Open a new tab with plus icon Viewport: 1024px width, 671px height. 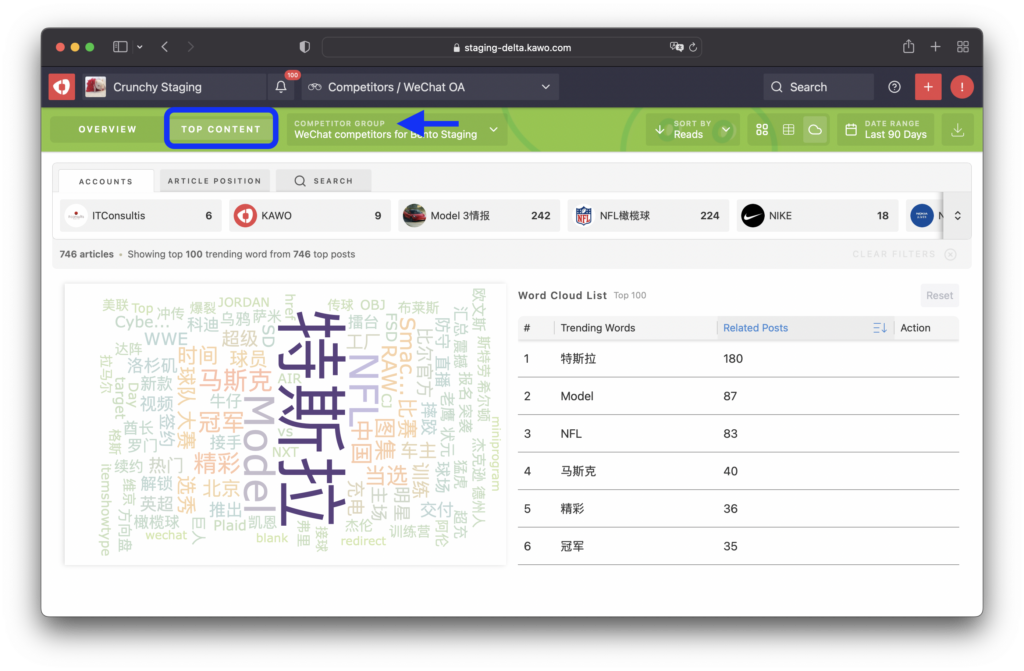[935, 47]
